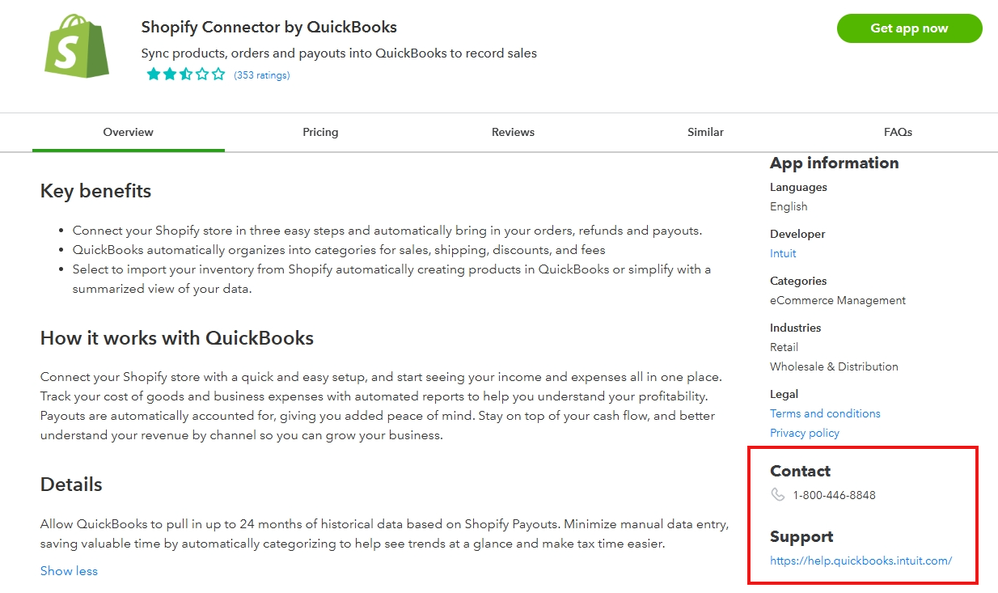Click the first rating star

[x=154, y=75]
